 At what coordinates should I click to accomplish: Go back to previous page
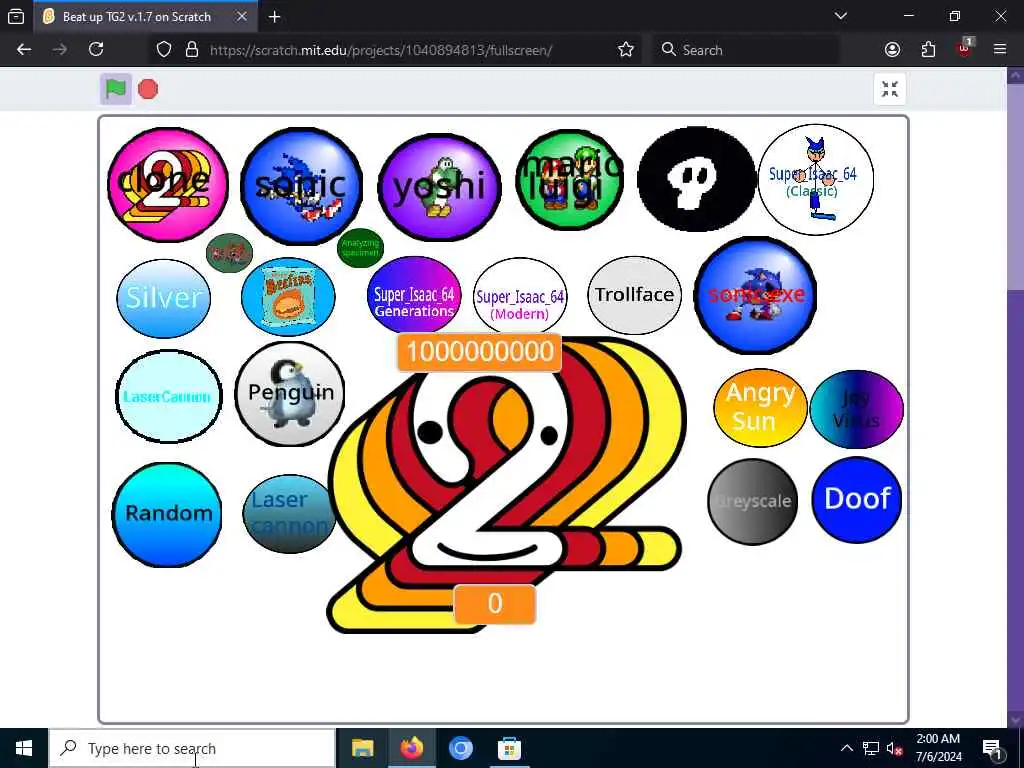24,50
